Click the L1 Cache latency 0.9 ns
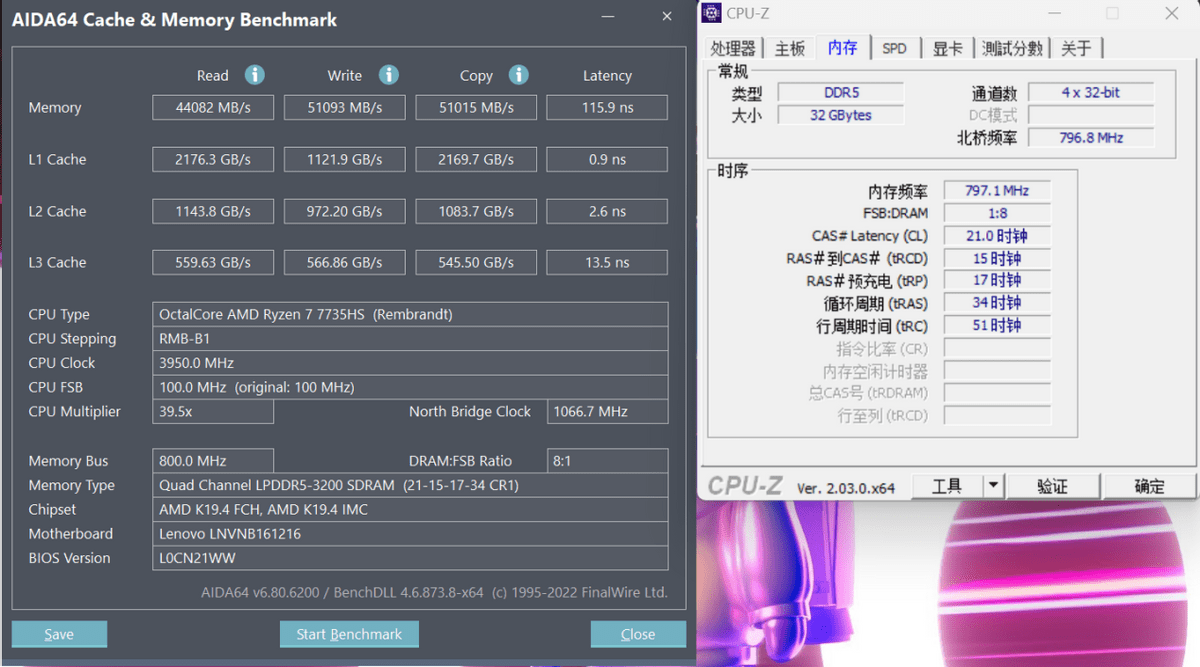Viewport: 1200px width, 667px height. [x=607, y=159]
